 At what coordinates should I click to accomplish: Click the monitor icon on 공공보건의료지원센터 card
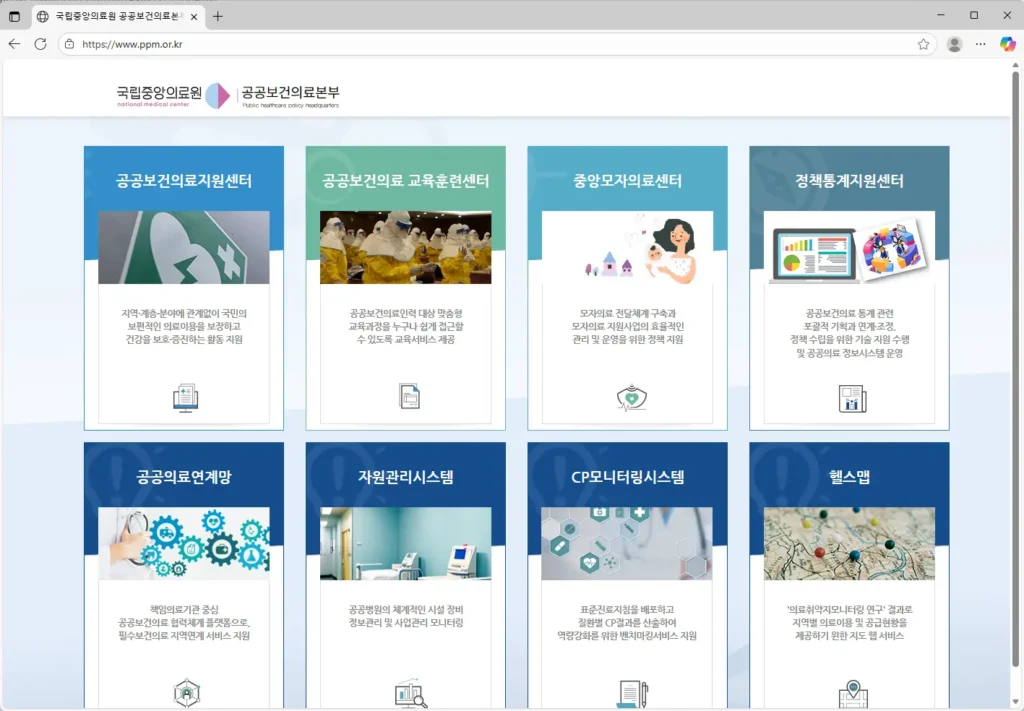click(x=184, y=397)
